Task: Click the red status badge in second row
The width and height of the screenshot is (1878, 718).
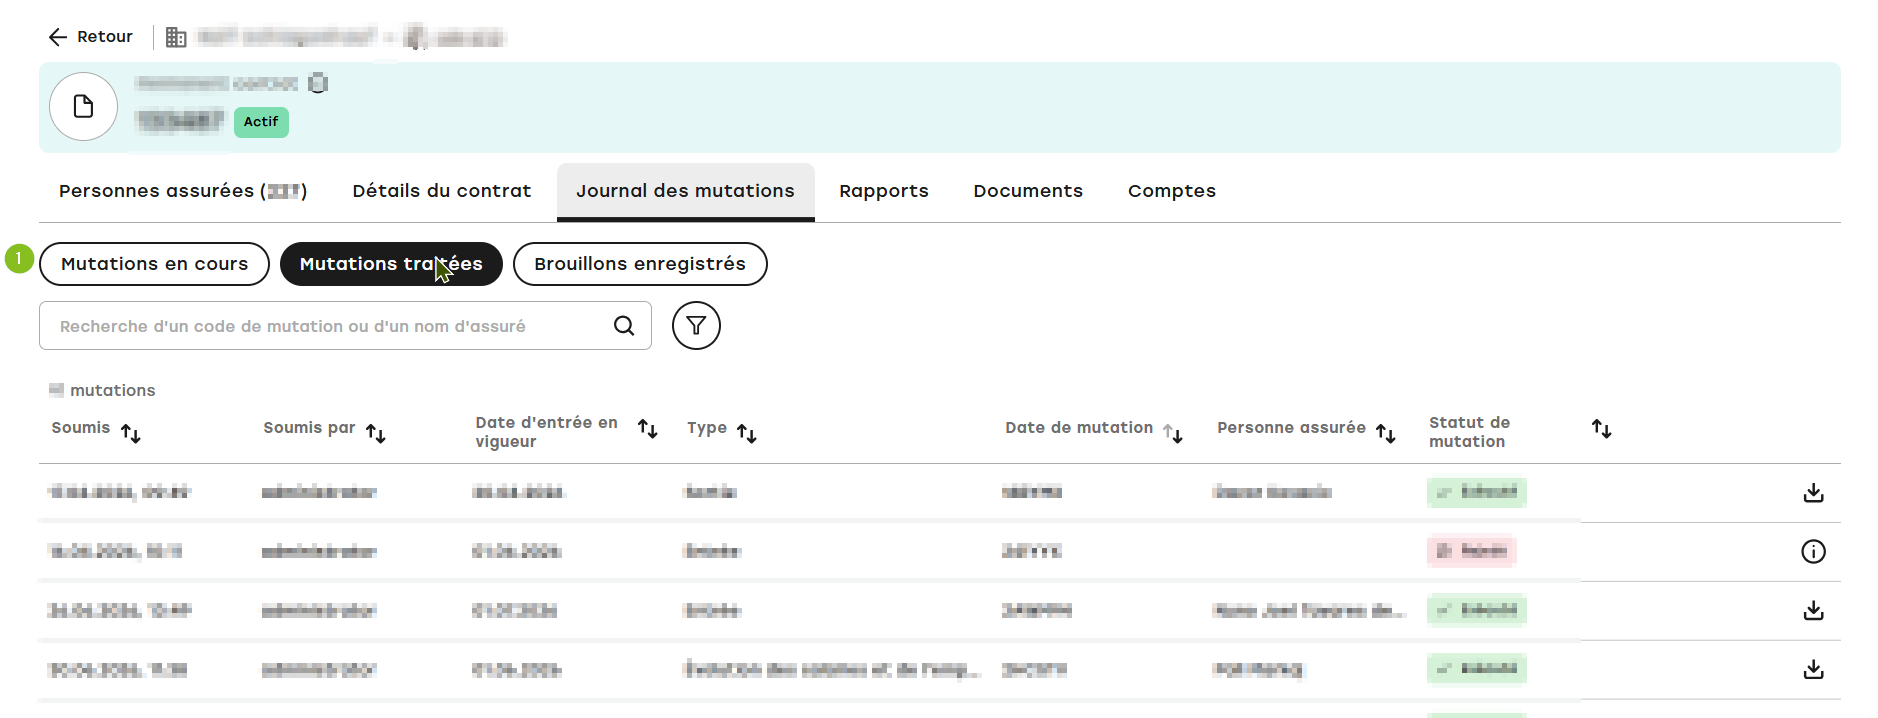Action: tap(1472, 551)
